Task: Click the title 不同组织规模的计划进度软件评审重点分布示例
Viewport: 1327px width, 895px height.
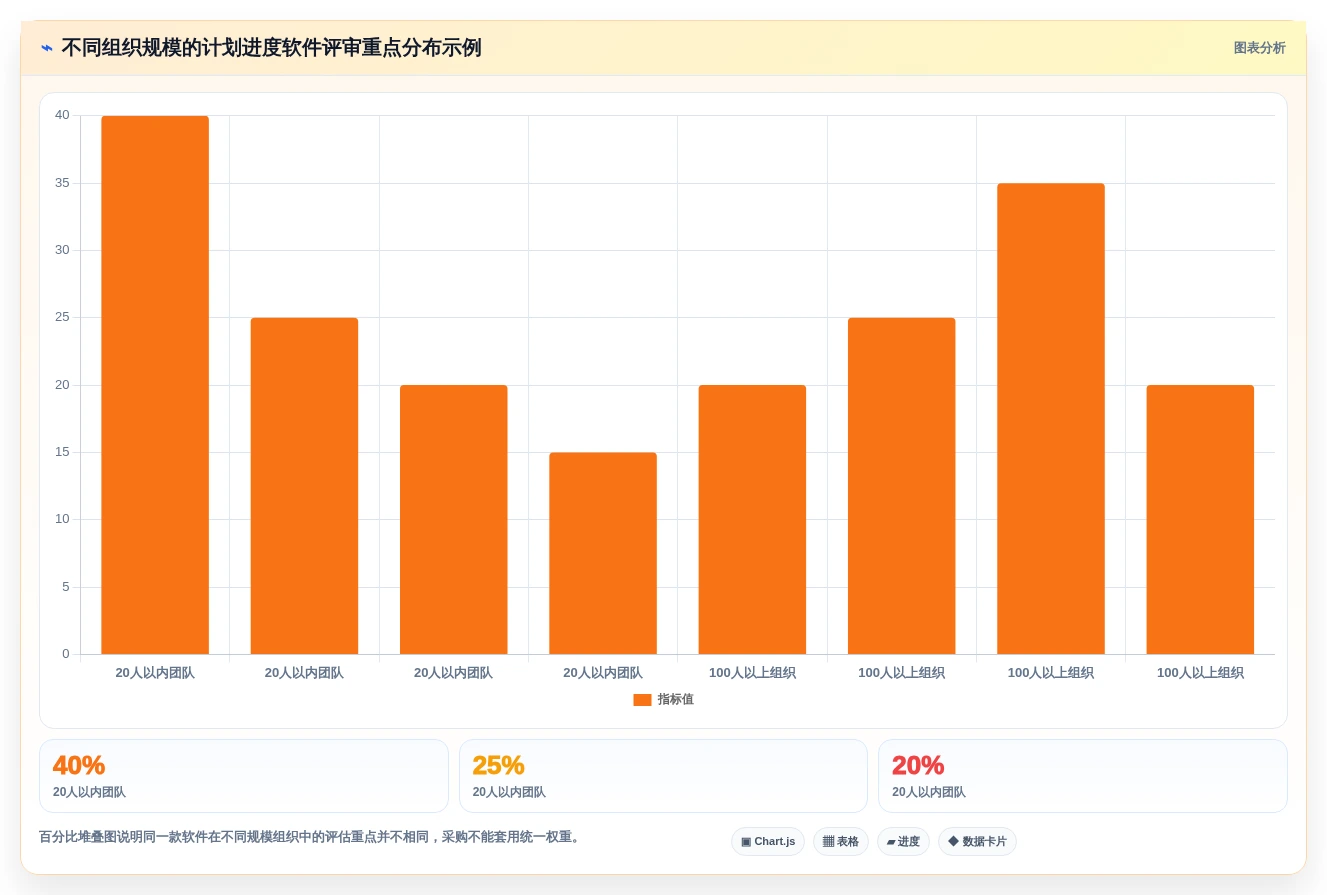Action: 271,48
